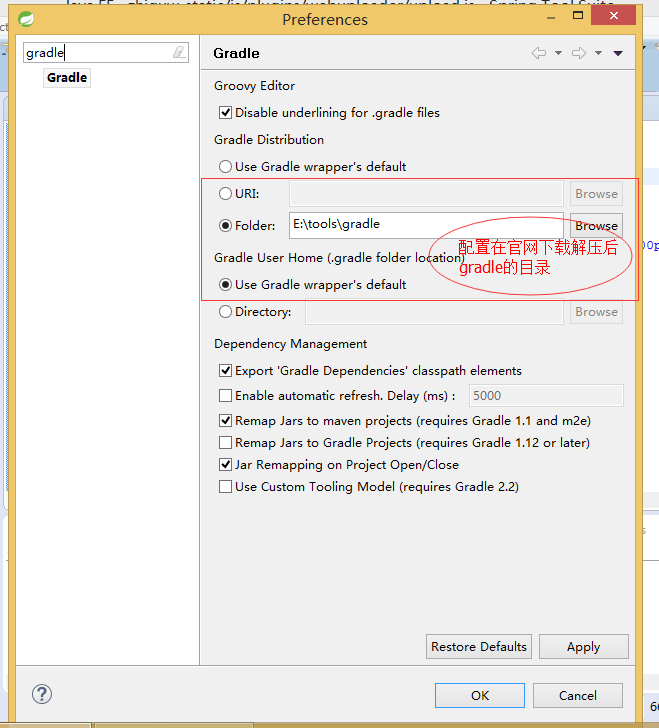Click the gradle filter text field

[106, 52]
